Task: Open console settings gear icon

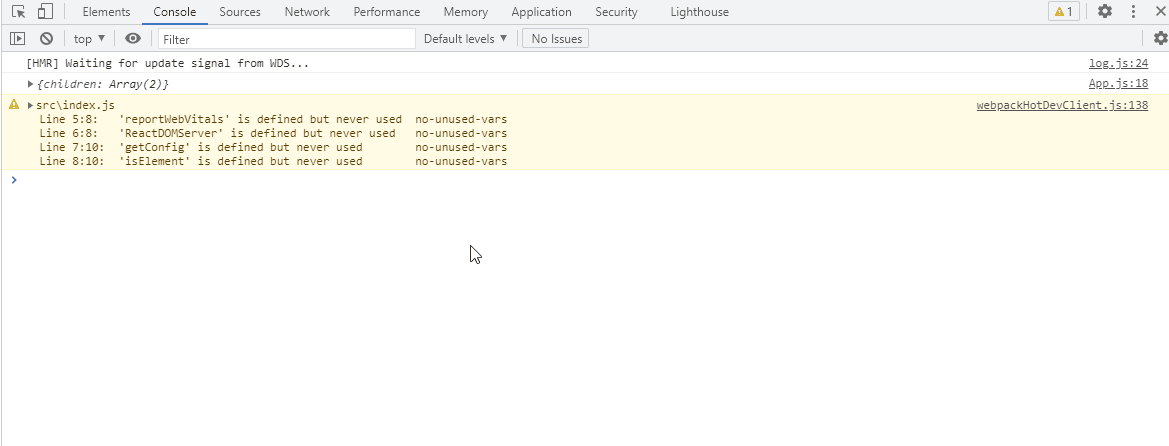Action: pos(1160,39)
